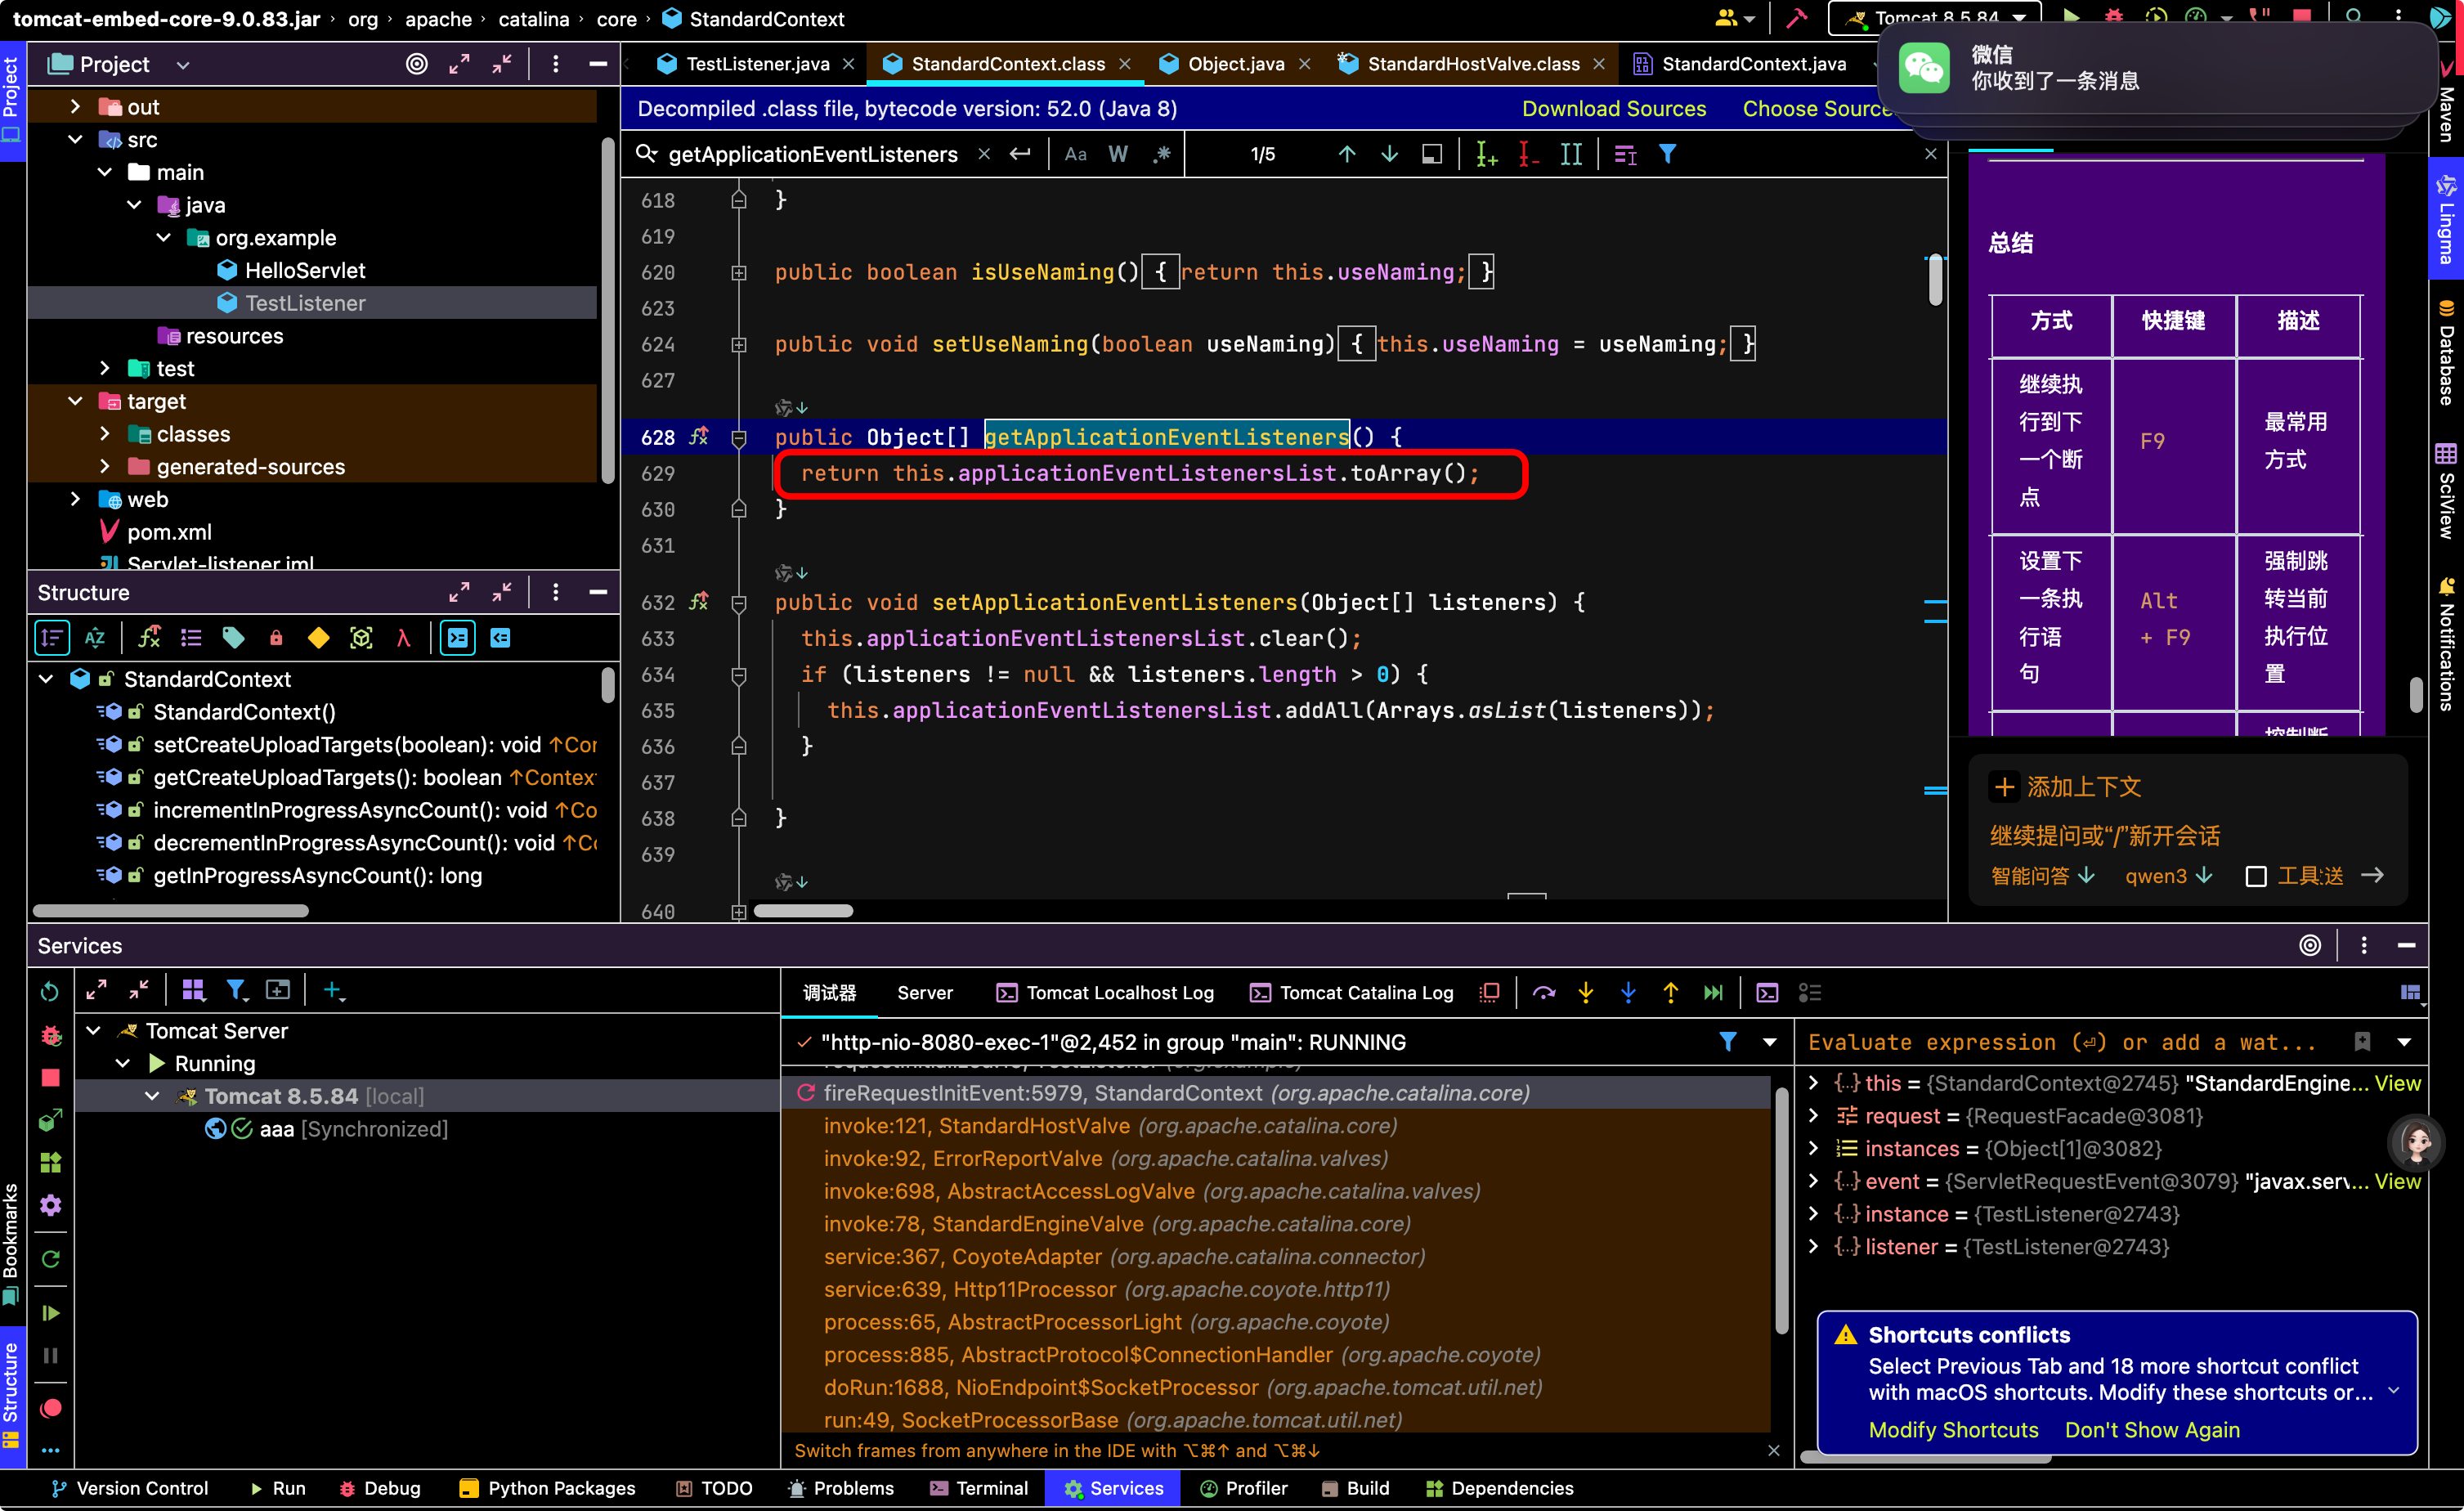Select the Sort Alphabetically structure icon
Image resolution: width=2464 pixels, height=1511 pixels.
pos(95,638)
